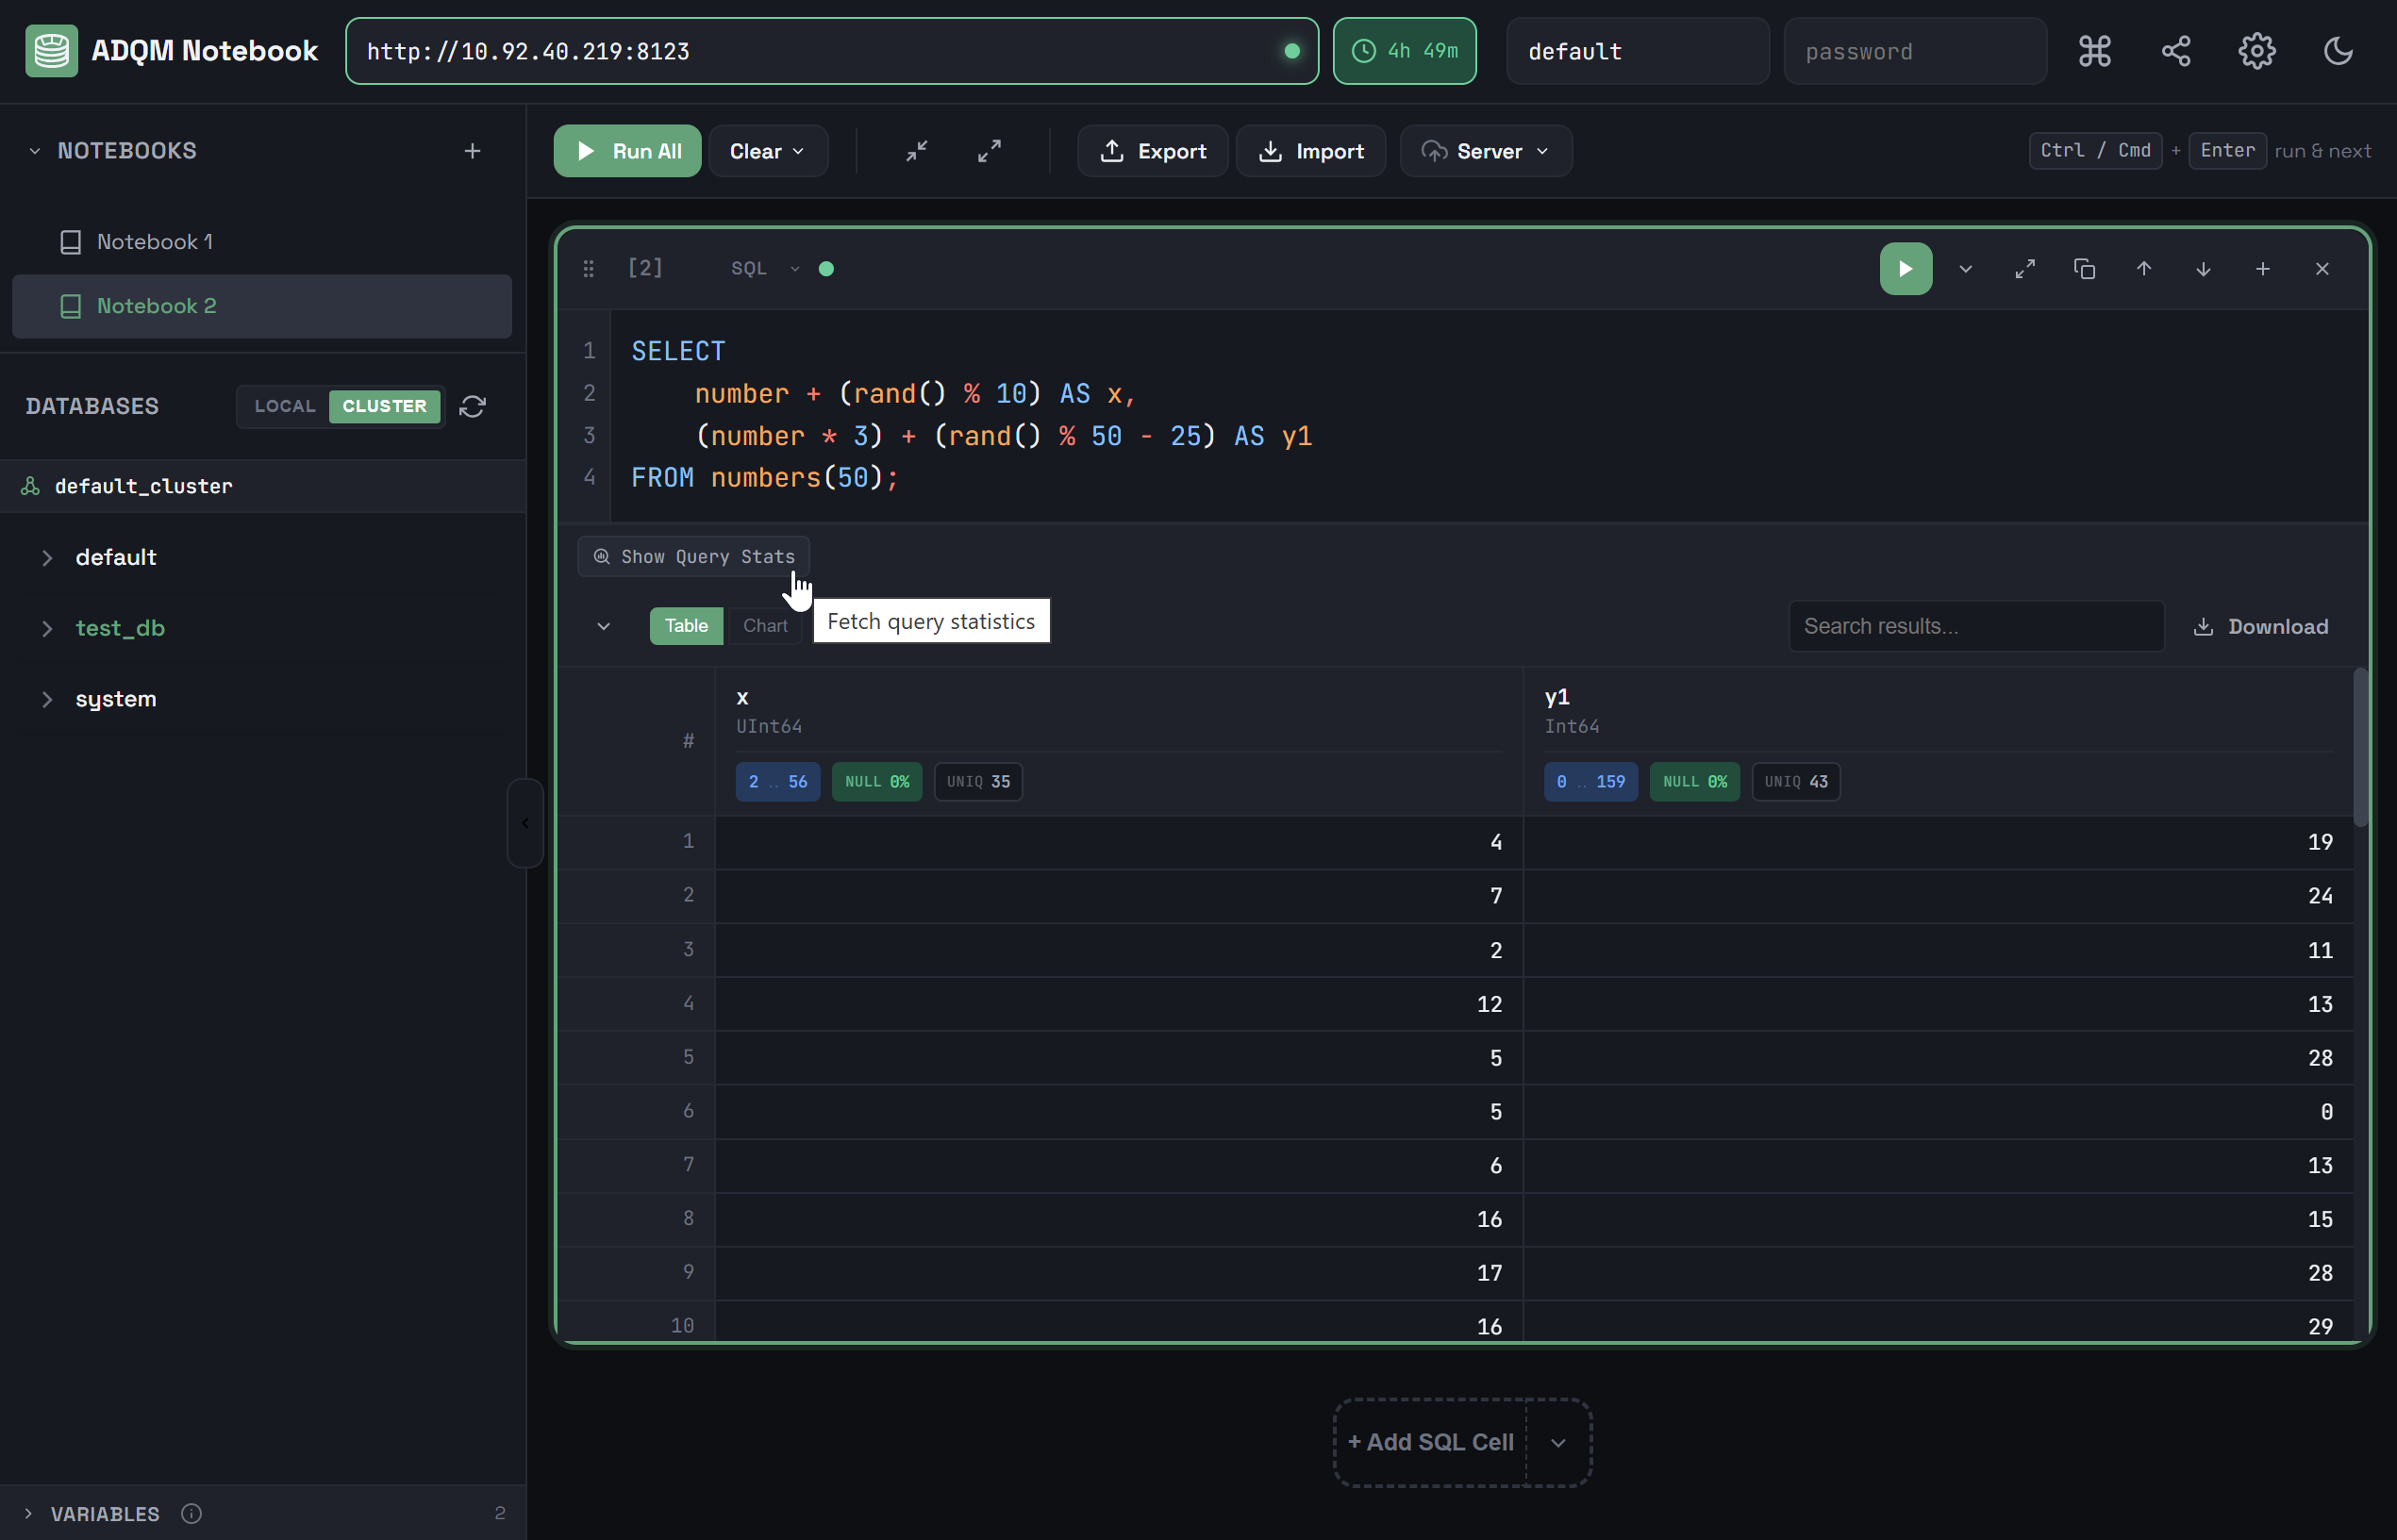
Task: Run the SQL cell using the play icon
Action: point(1905,268)
